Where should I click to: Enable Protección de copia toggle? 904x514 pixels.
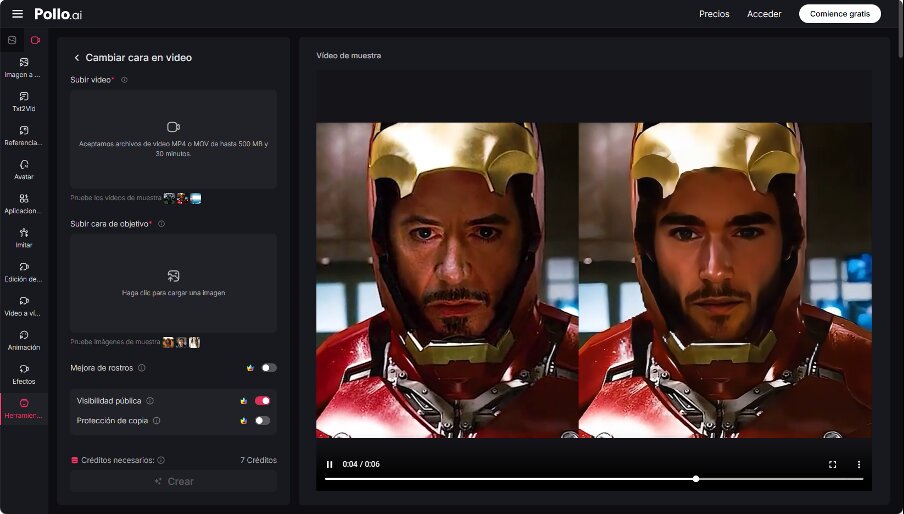[x=262, y=421]
